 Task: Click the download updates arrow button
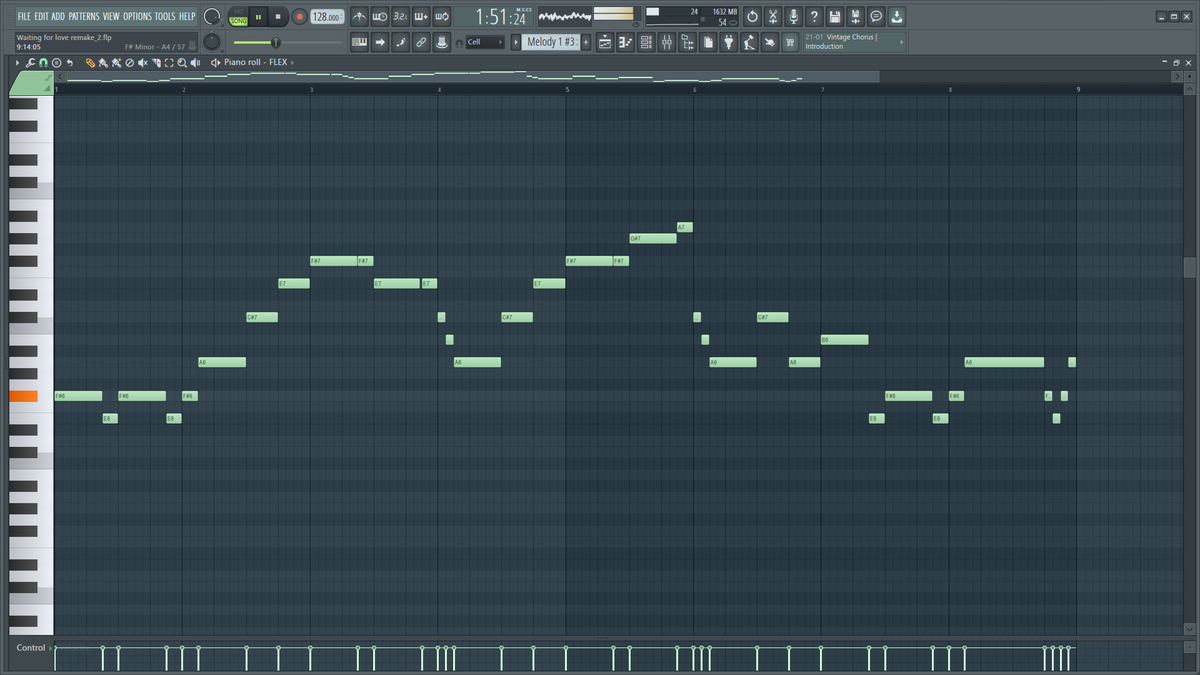[897, 17]
